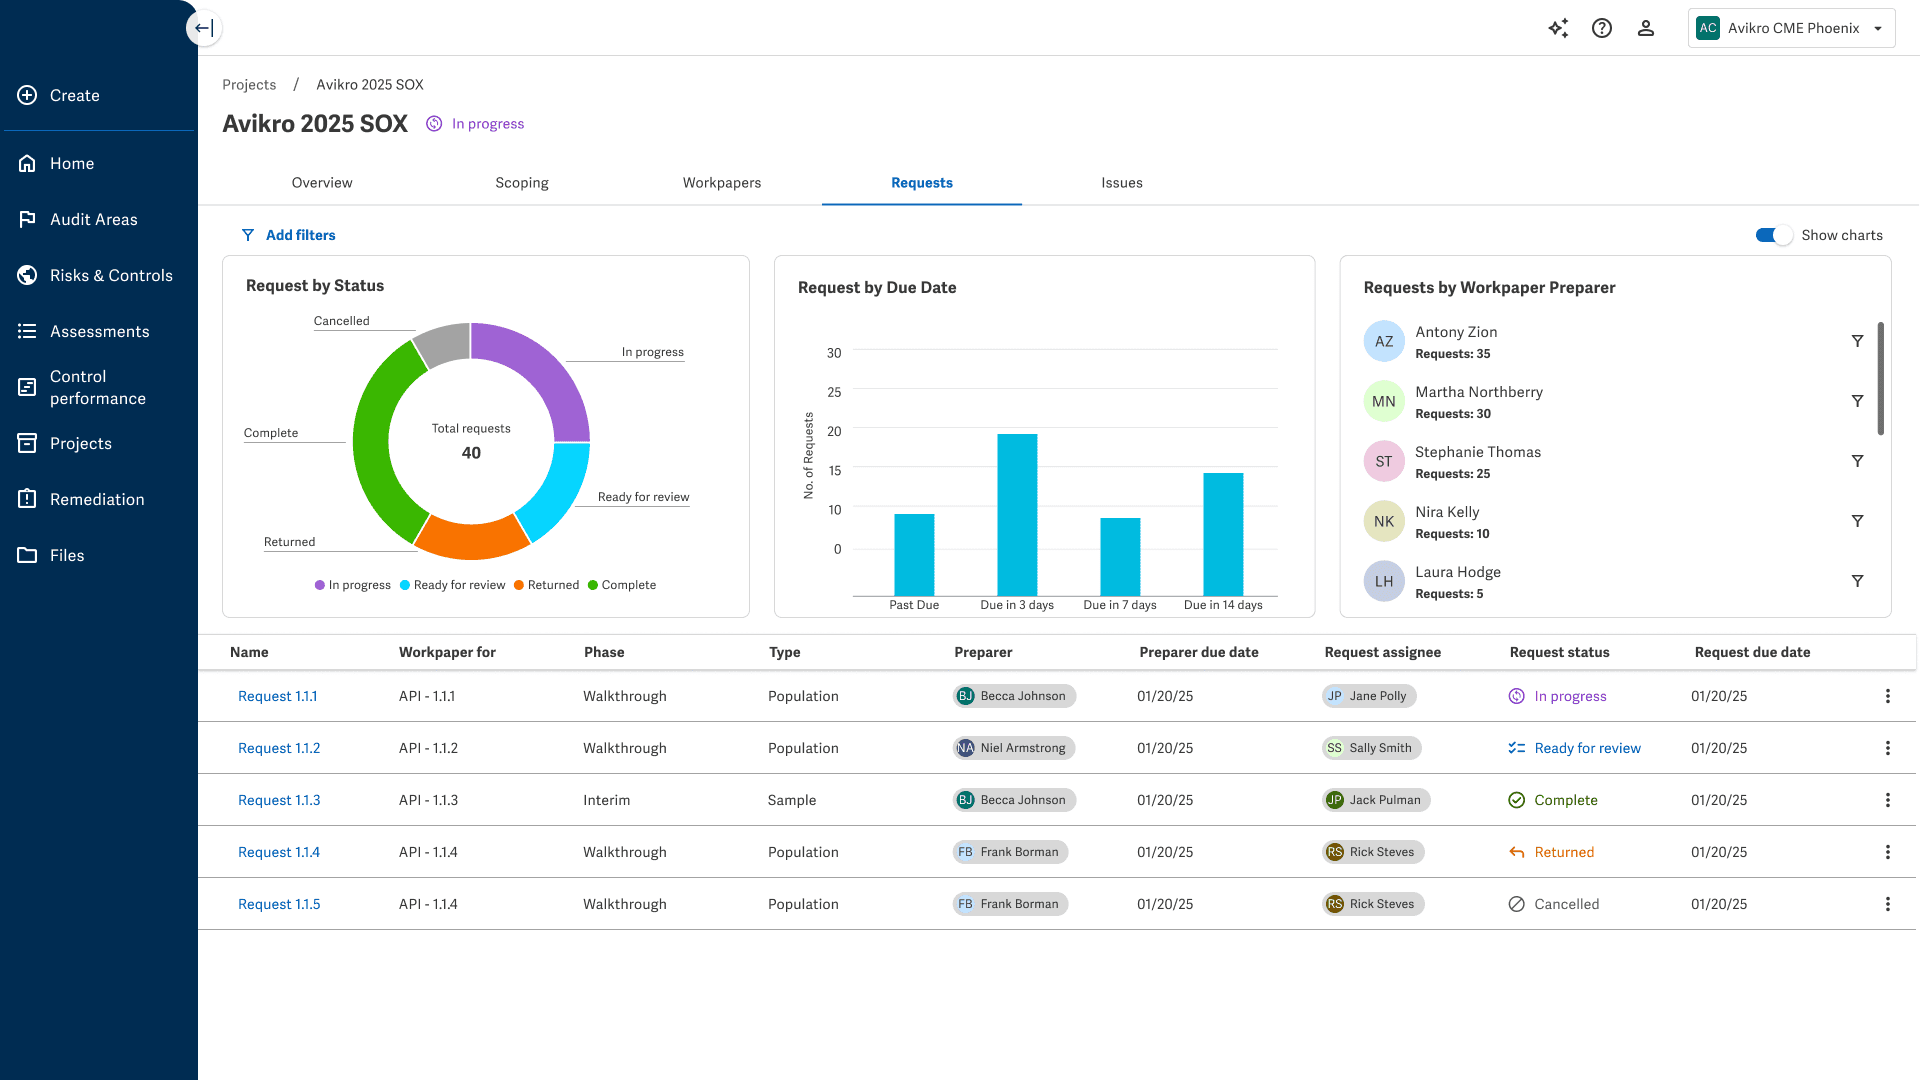Open the help question mark icon

(1602, 28)
